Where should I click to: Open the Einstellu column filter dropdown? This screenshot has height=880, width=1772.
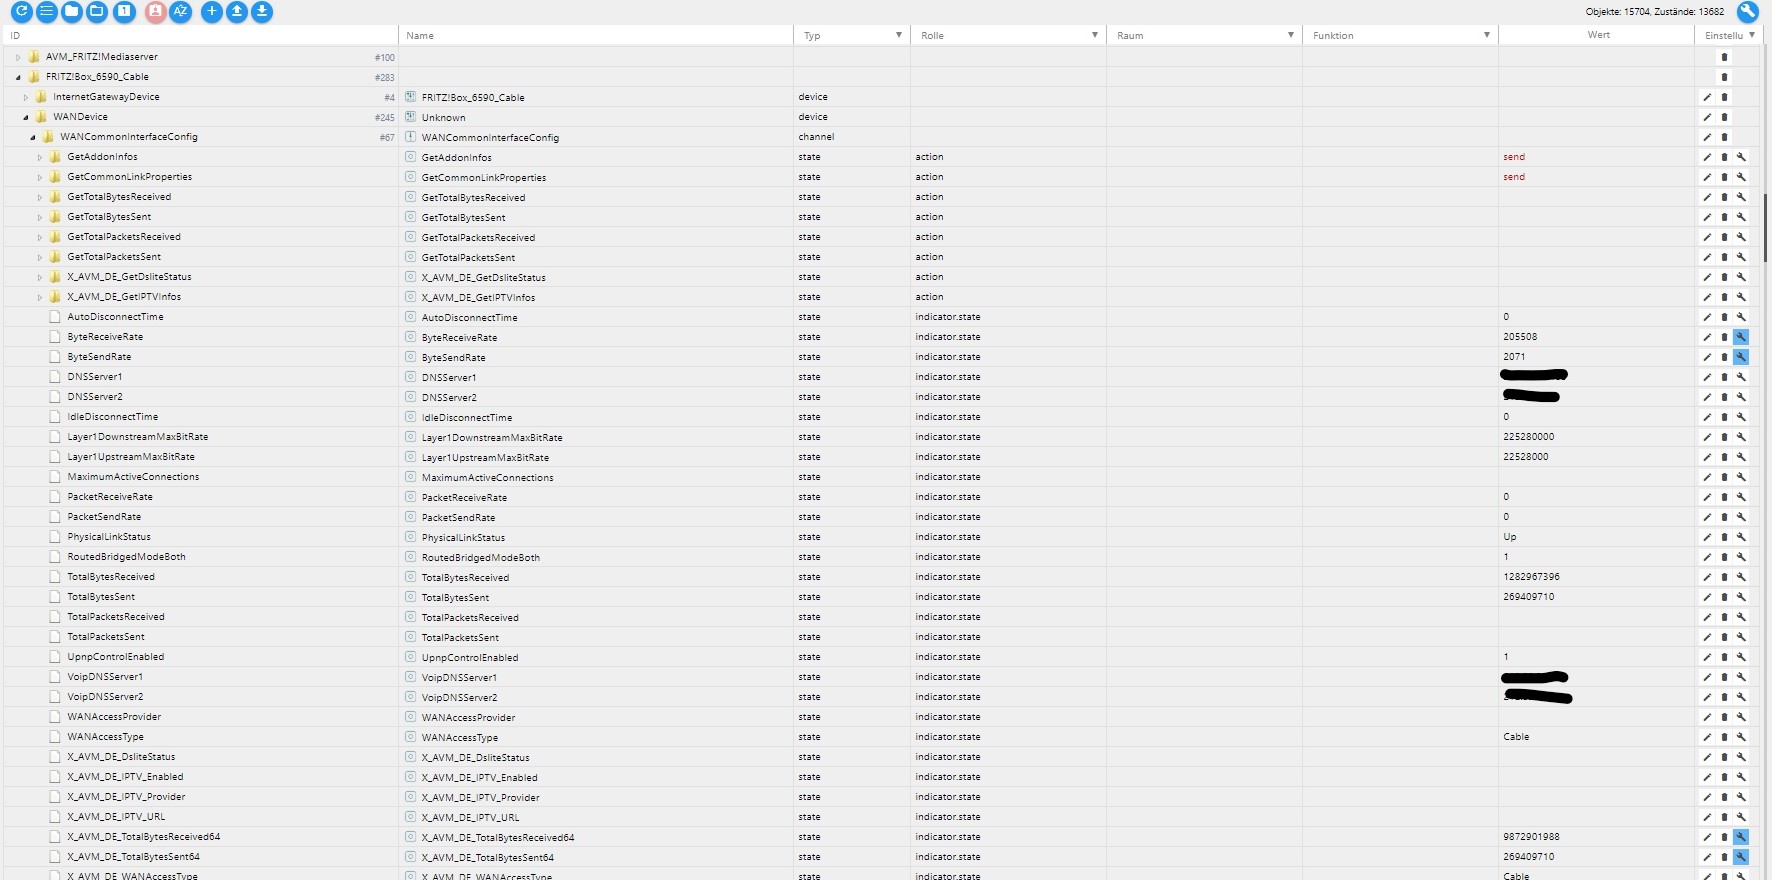tap(1752, 35)
